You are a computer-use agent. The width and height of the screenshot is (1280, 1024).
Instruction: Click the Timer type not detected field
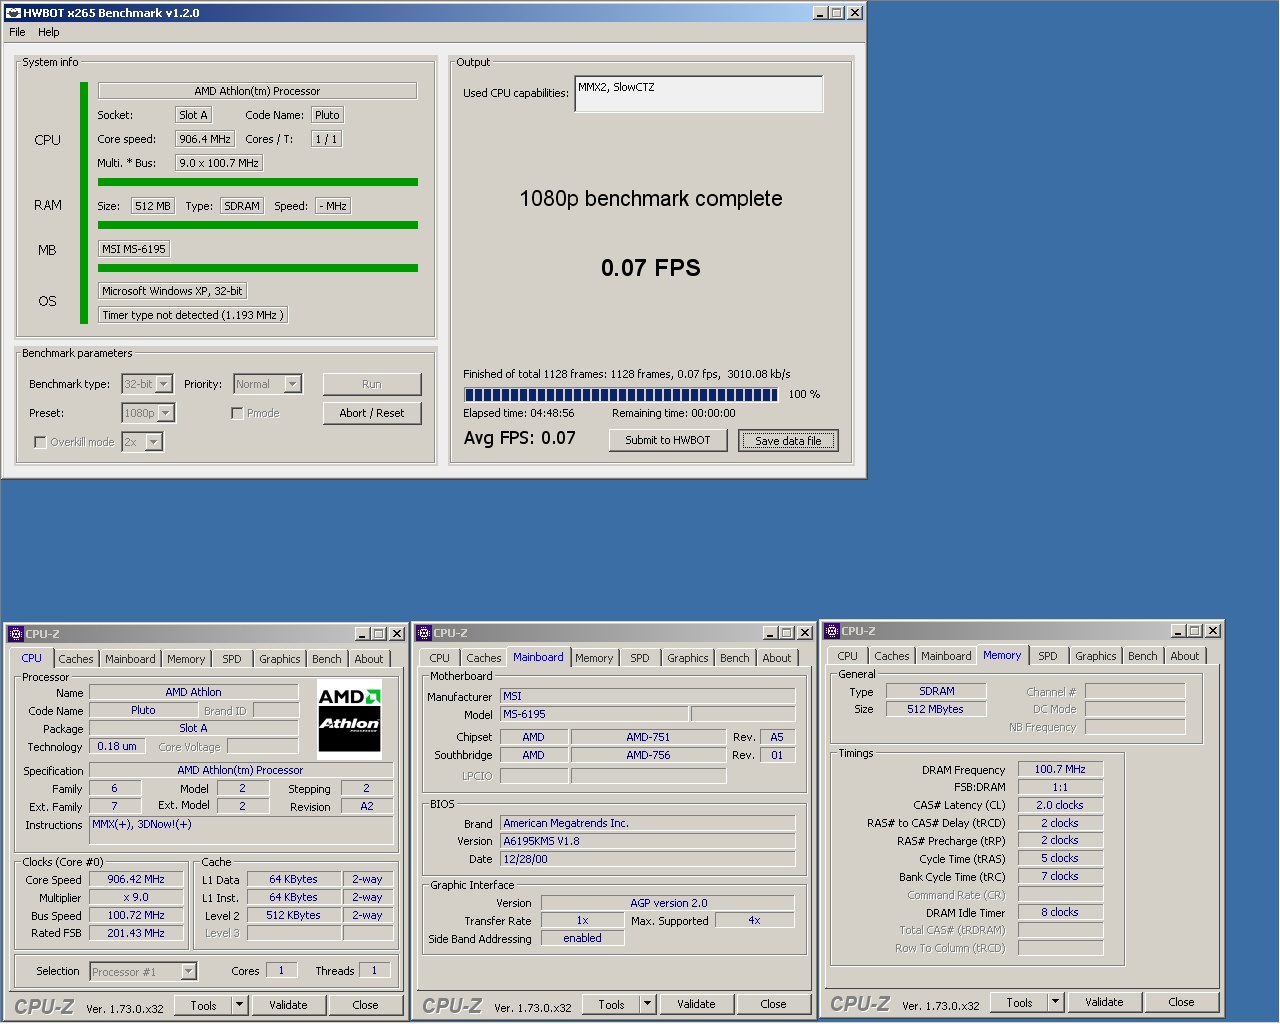[193, 315]
